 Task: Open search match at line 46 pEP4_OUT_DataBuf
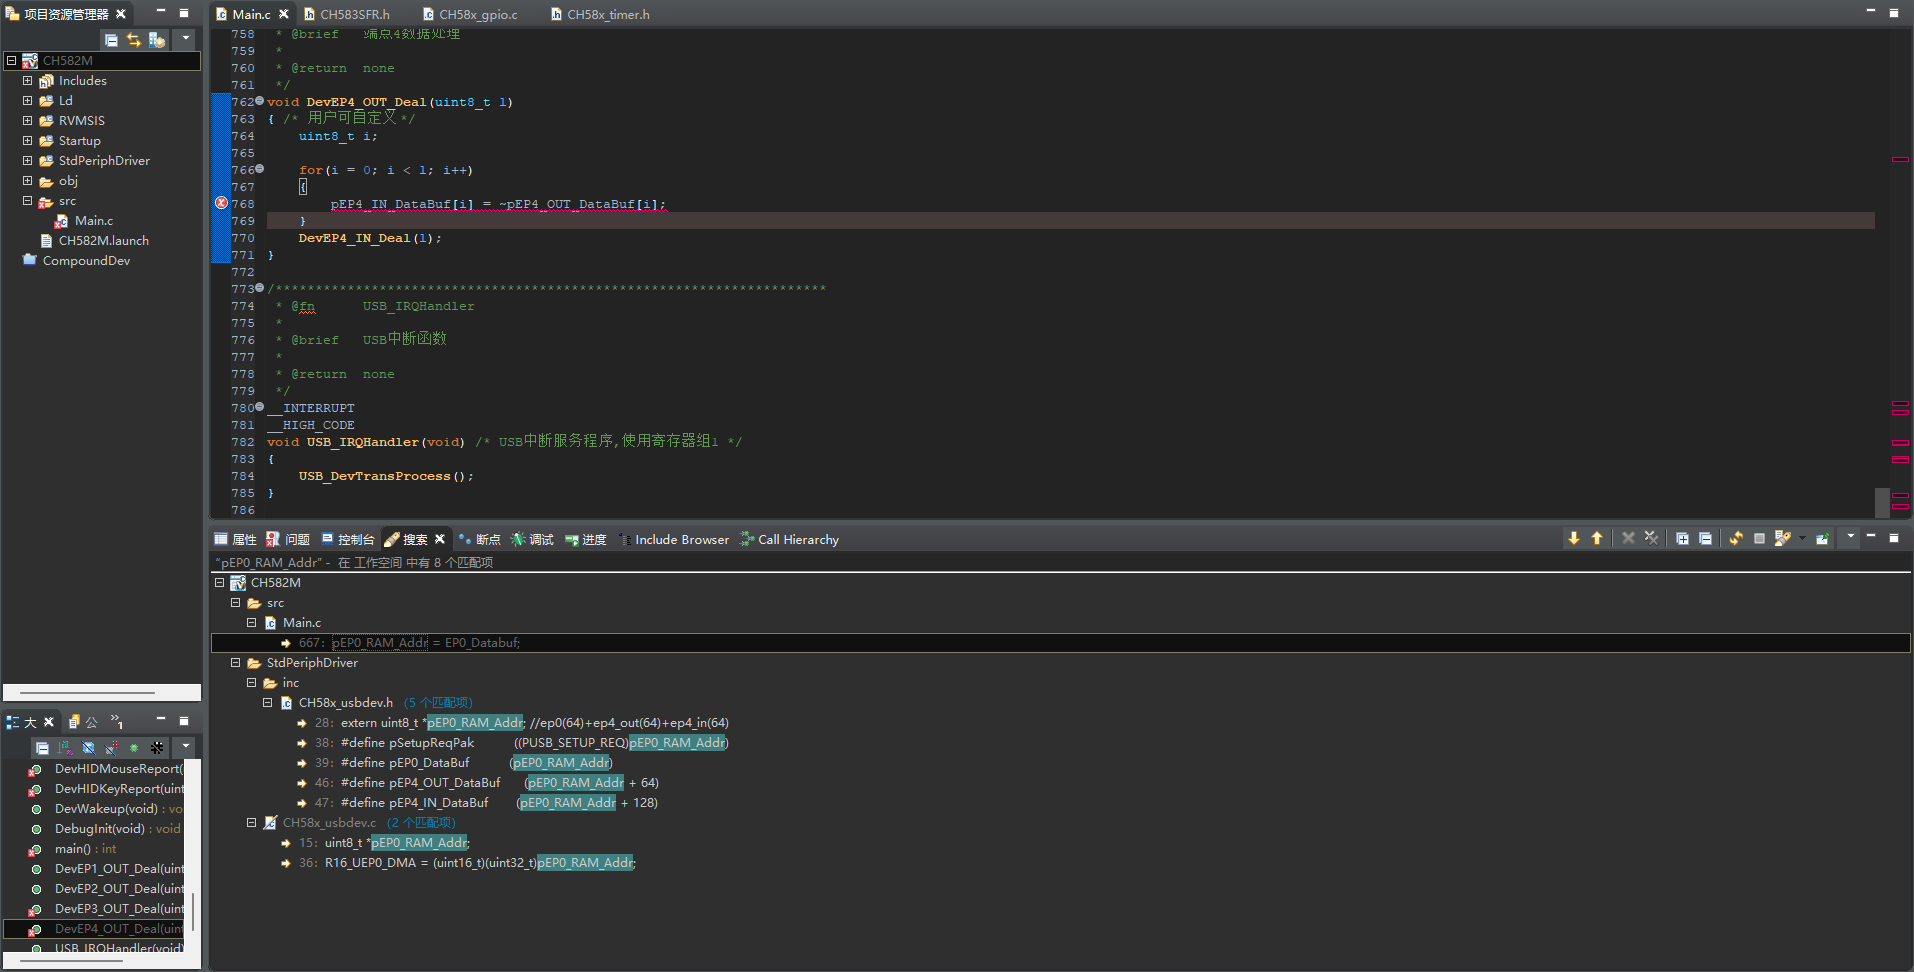tap(486, 783)
